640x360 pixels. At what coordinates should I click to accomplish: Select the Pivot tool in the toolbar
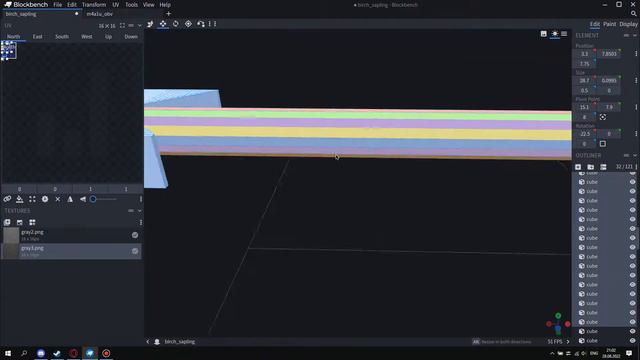coord(188,24)
